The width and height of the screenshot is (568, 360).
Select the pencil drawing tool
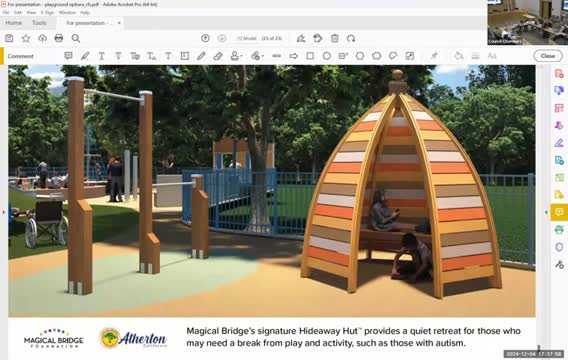tap(201, 56)
